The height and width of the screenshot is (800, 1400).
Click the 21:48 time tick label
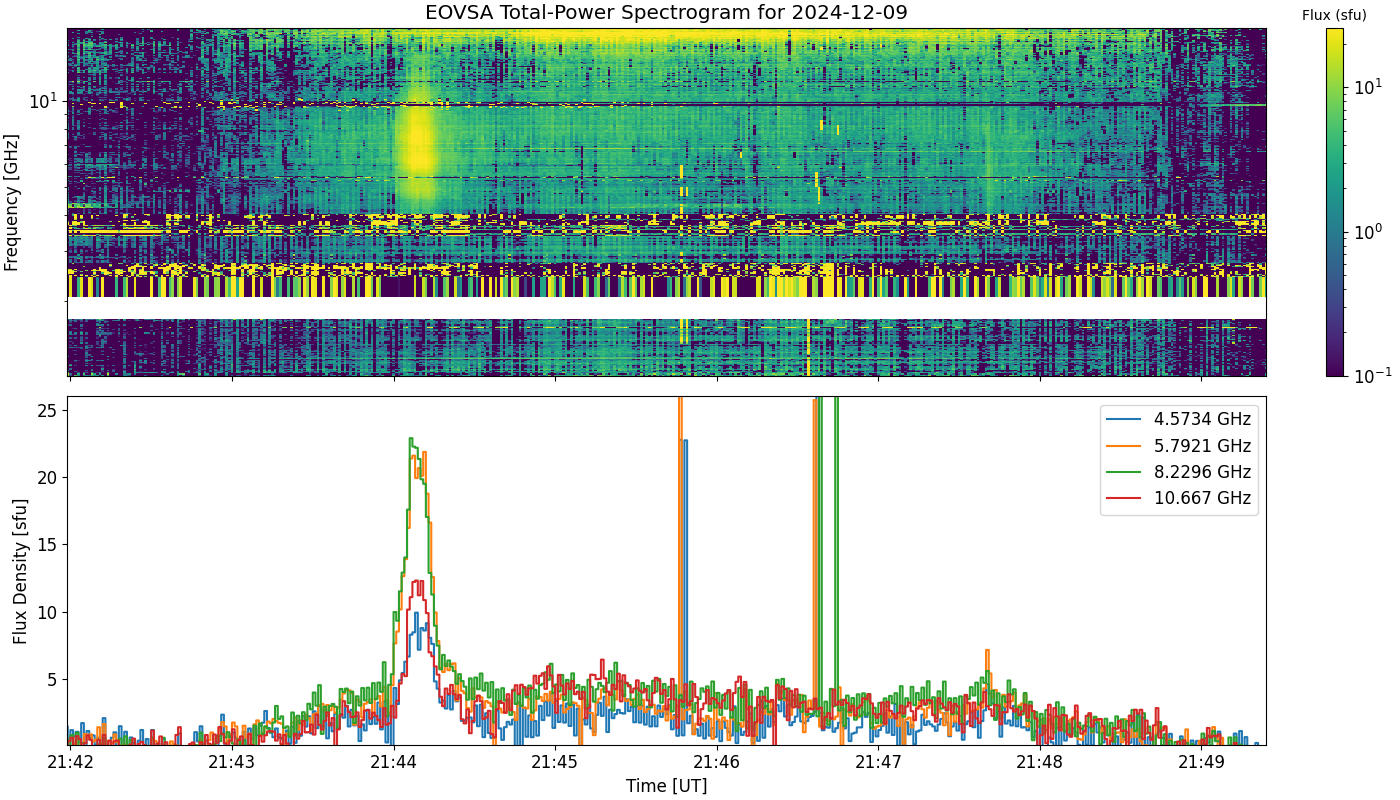[x=1040, y=762]
